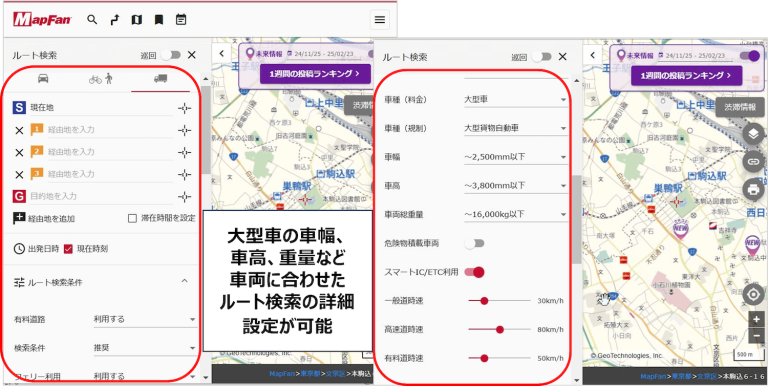
Task: Toggle 巡回 switch in right panel
Action: pyautogui.click(x=542, y=57)
